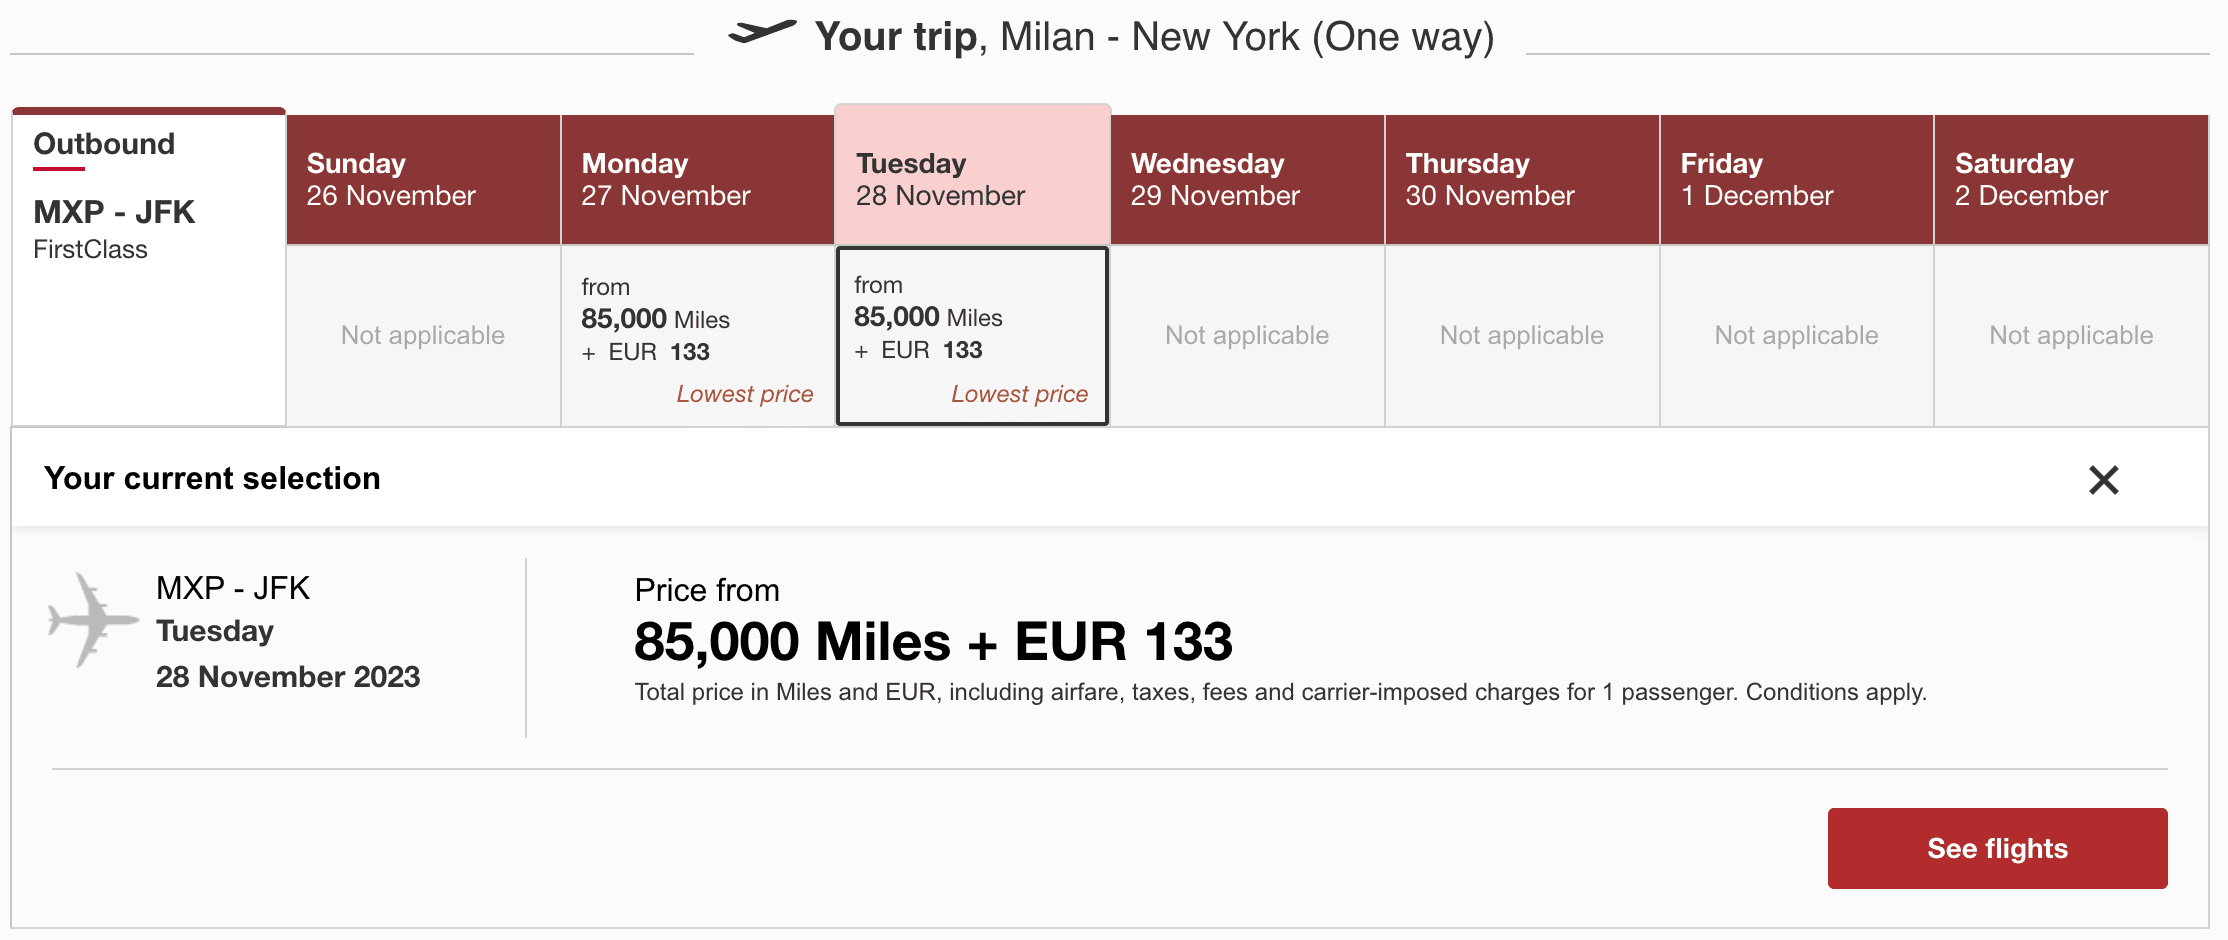Select the Sunday 26 November tab
2228x940 pixels.
(423, 180)
